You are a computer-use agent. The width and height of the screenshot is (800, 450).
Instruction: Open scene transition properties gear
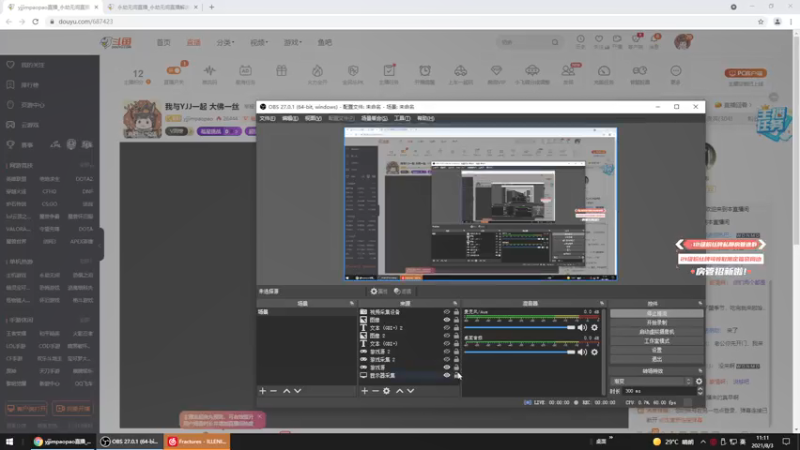click(x=699, y=381)
